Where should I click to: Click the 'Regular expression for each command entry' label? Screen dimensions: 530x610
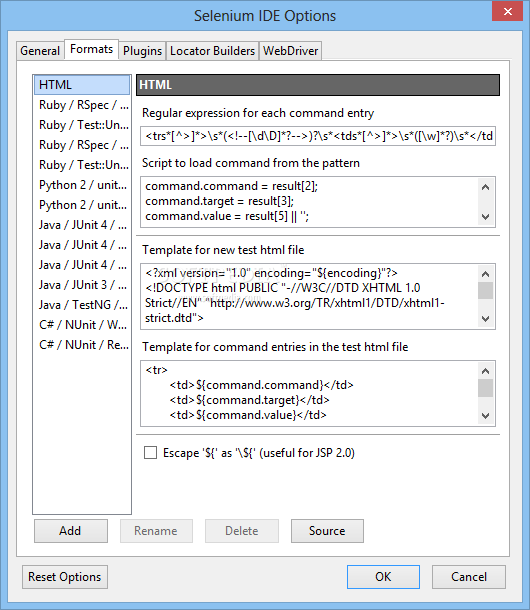point(258,113)
